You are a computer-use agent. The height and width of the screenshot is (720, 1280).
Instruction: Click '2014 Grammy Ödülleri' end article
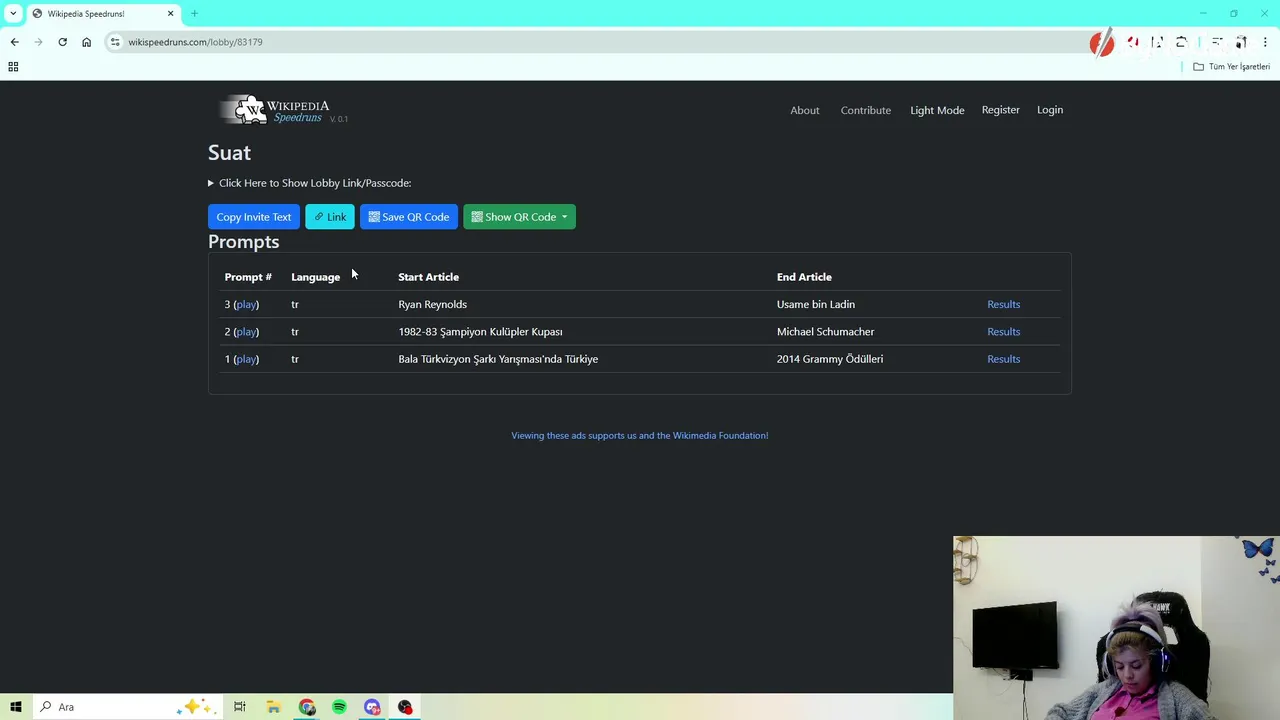click(830, 359)
